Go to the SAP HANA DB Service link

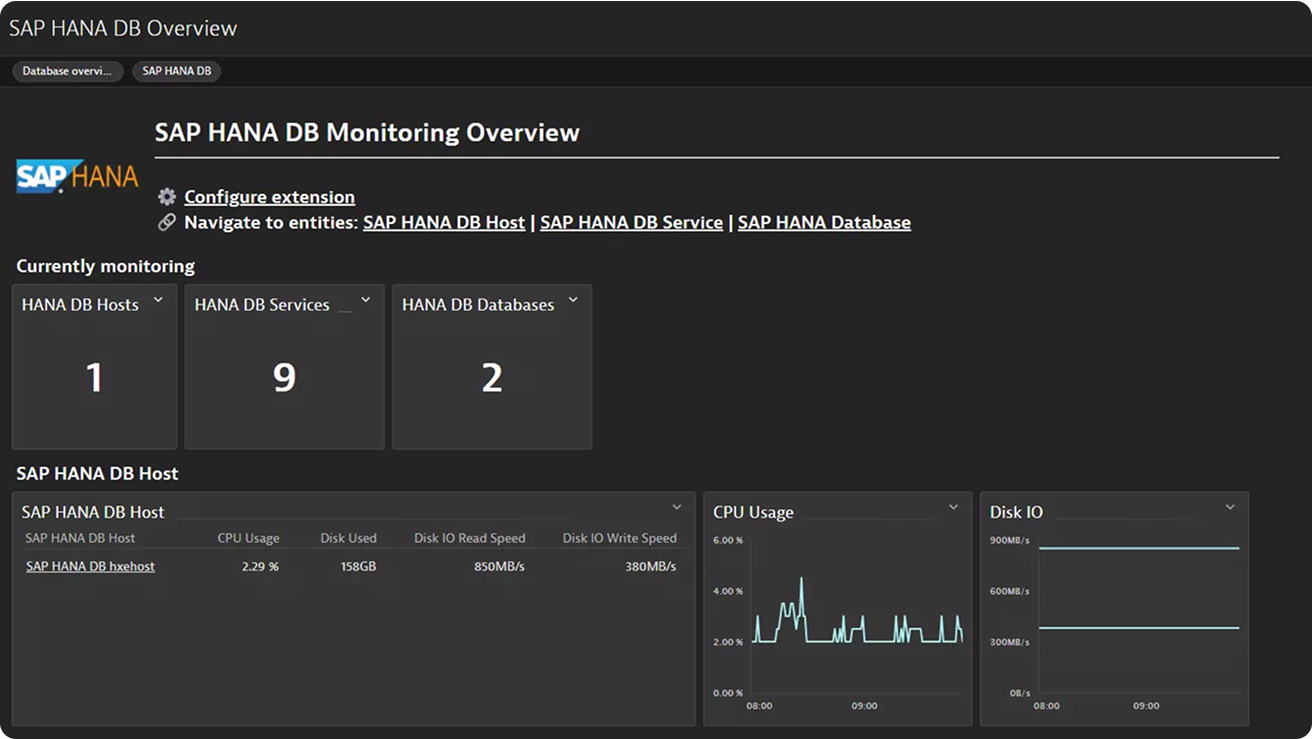pos(631,222)
